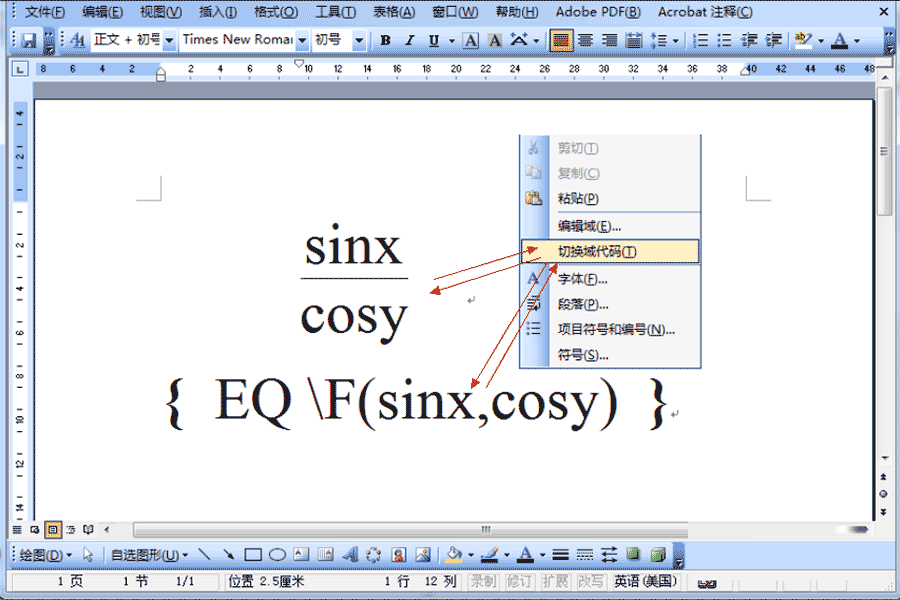
Task: Open the 表格(A) menu
Action: 394,12
